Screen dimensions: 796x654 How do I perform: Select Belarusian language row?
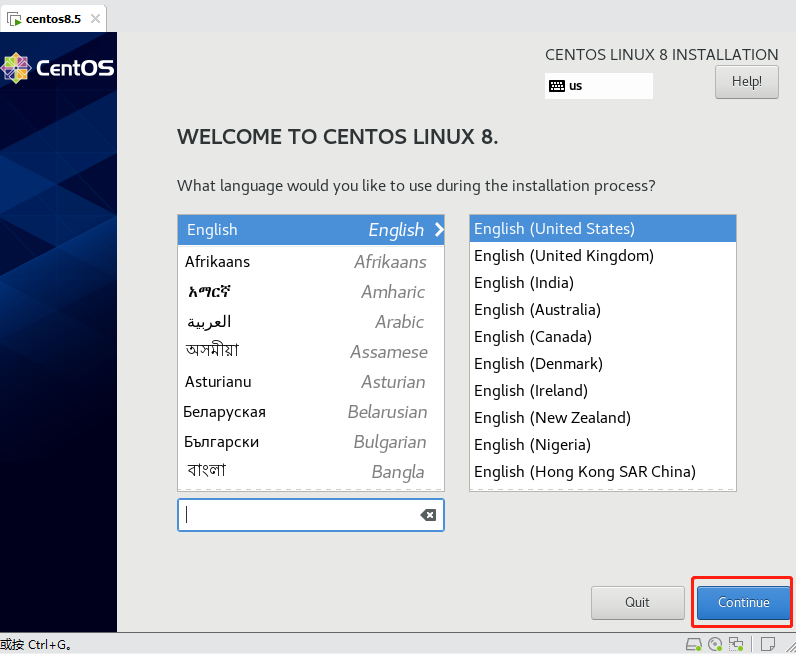311,411
